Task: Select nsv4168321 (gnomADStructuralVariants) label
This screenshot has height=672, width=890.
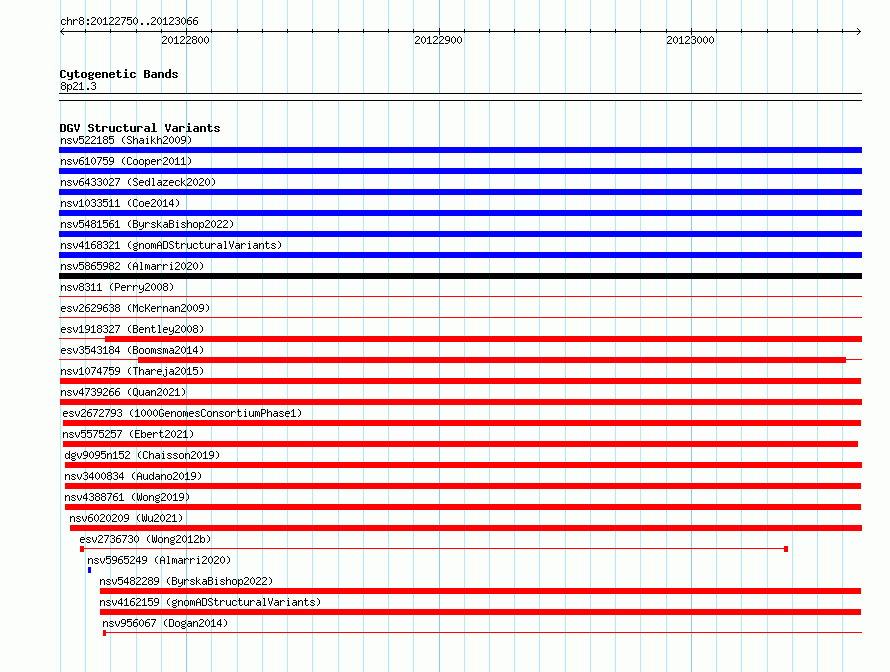Action: point(171,245)
